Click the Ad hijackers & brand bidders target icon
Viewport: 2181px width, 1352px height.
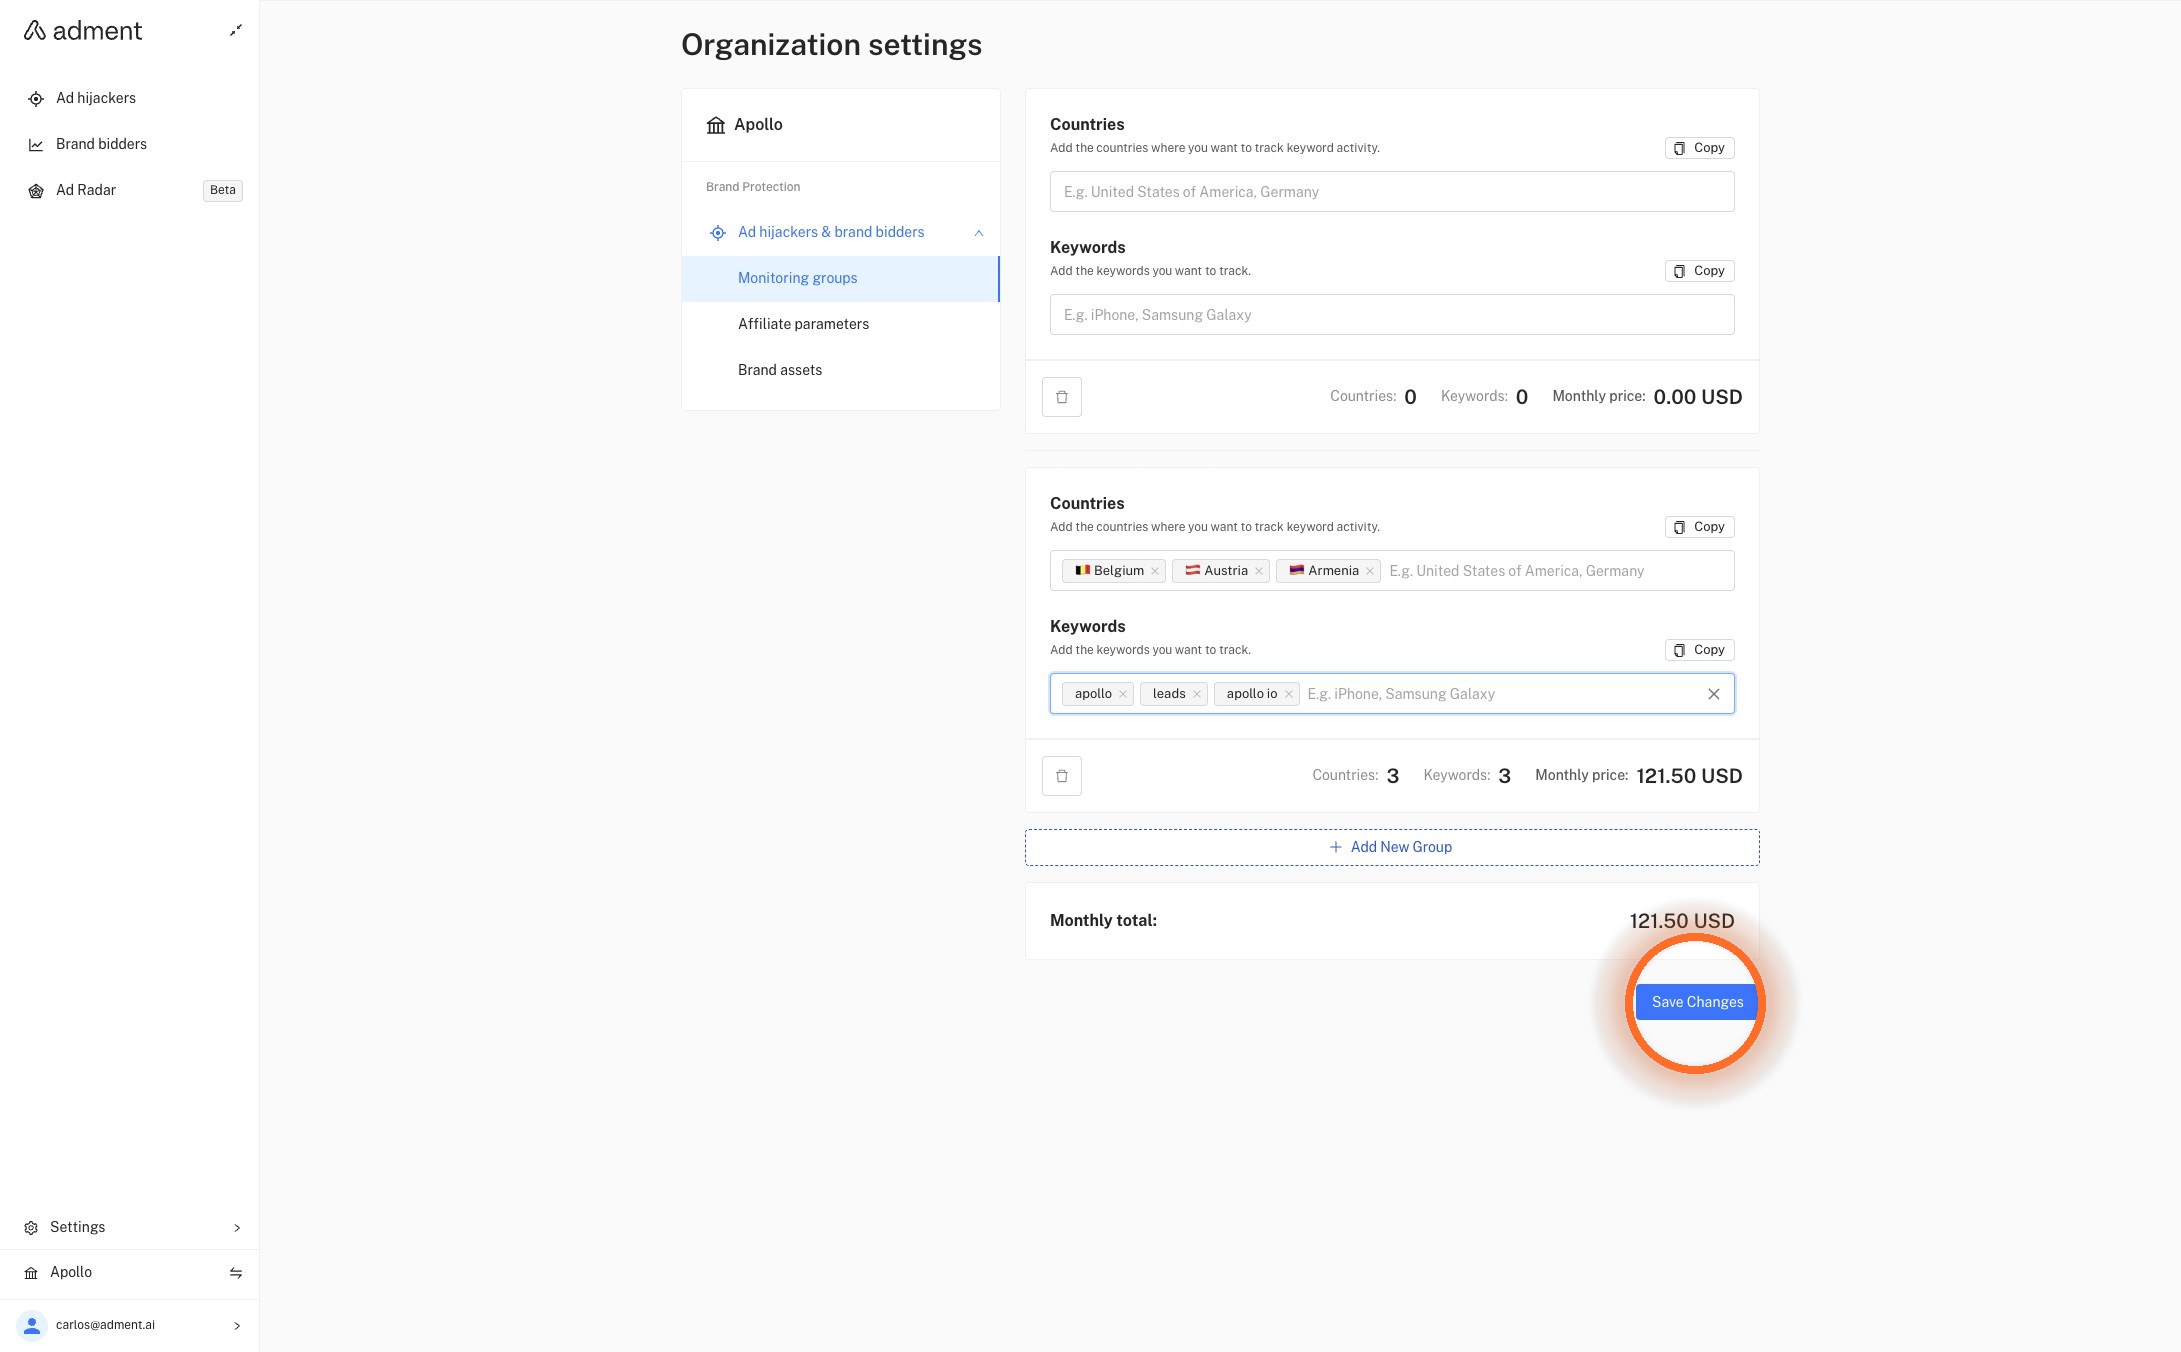[718, 233]
